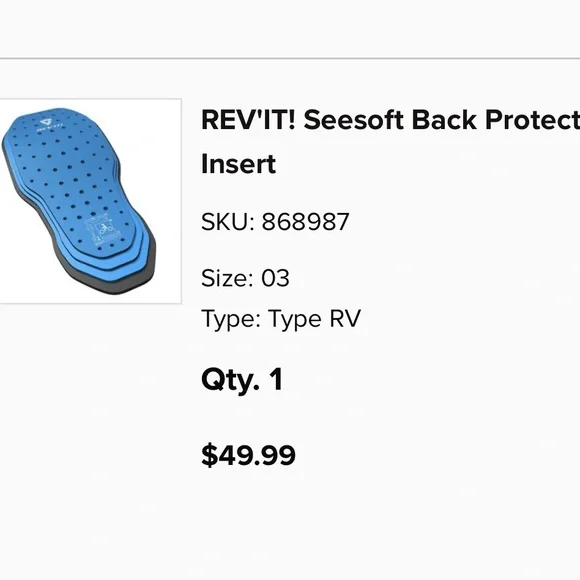Open the blue back protector product thumbnail
Screen dimensions: 580x580
coord(90,201)
